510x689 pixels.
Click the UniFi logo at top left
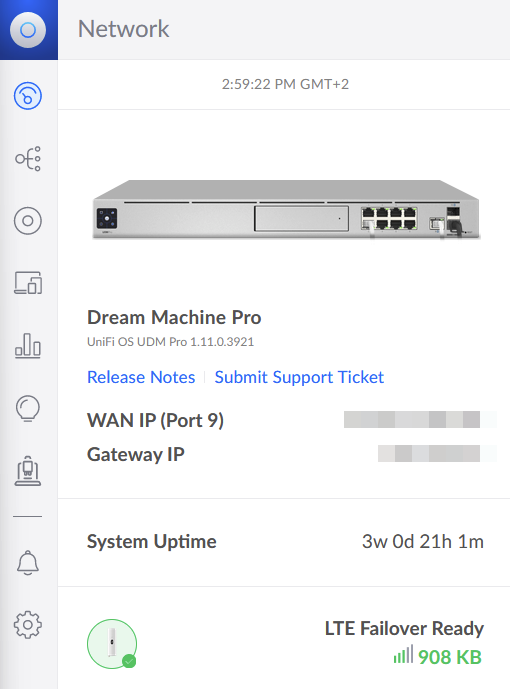[x=28, y=30]
